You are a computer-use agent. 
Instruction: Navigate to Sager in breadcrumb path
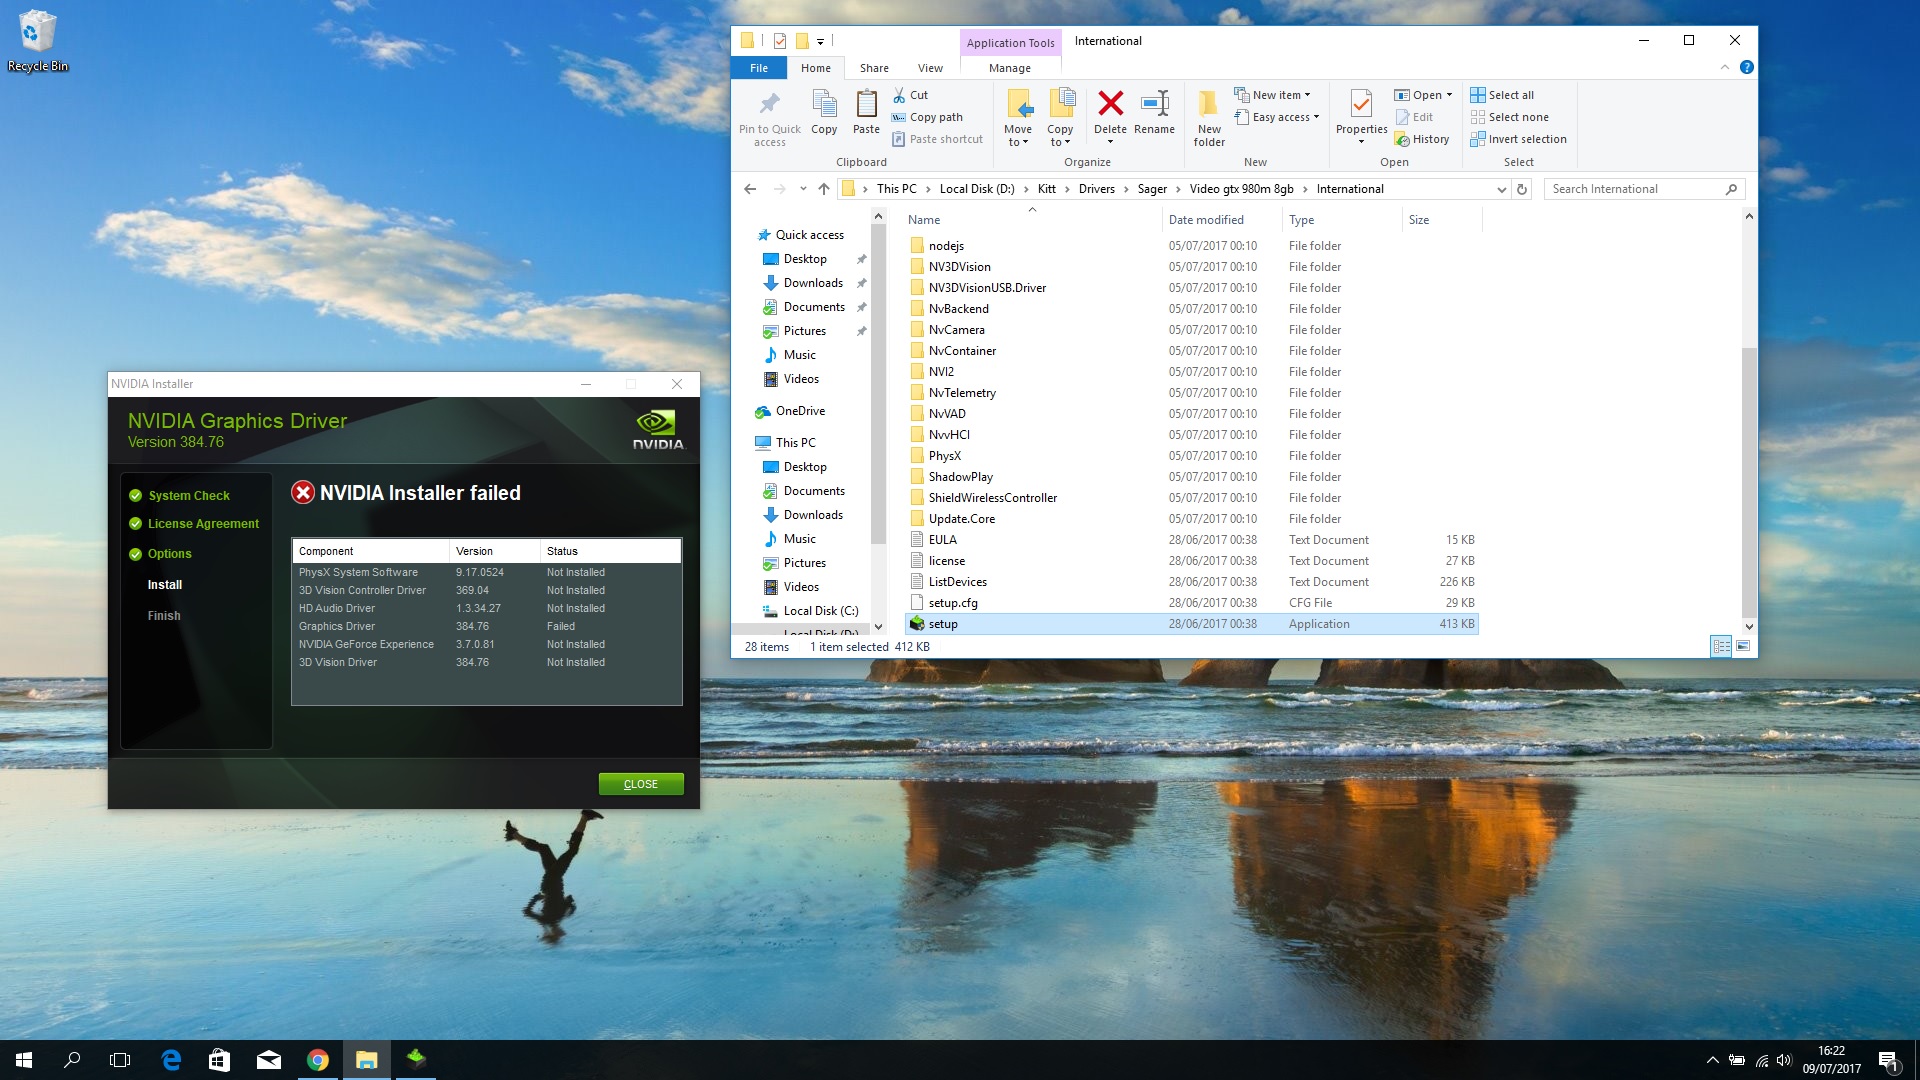point(1152,189)
